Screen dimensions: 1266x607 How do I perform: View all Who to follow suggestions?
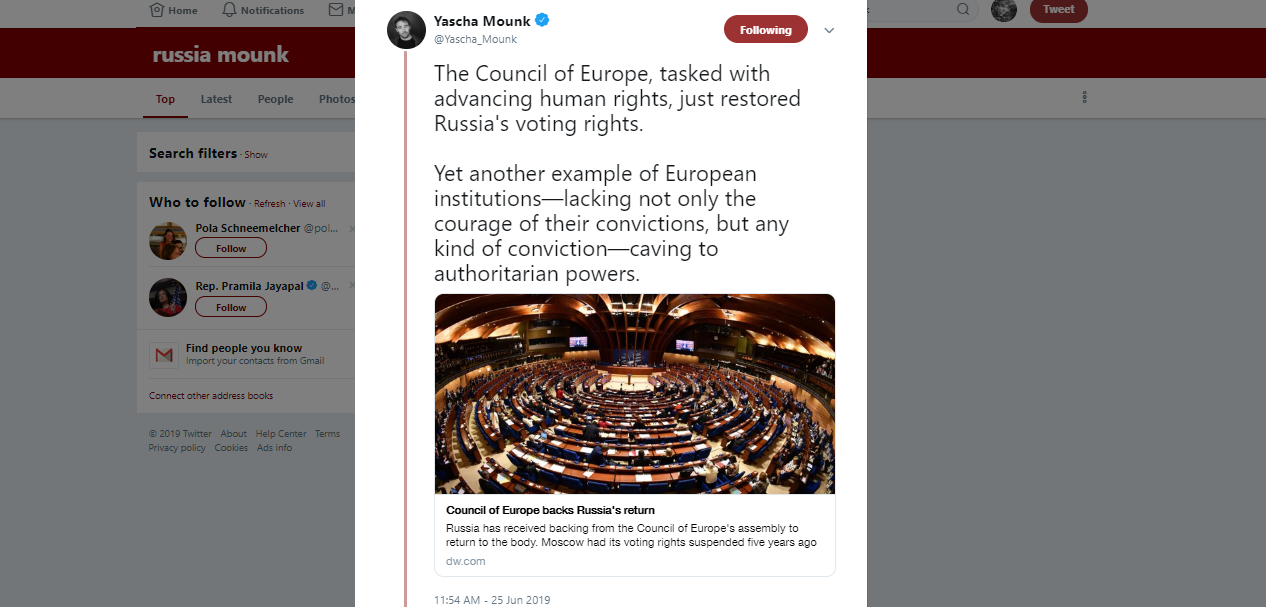(x=309, y=204)
